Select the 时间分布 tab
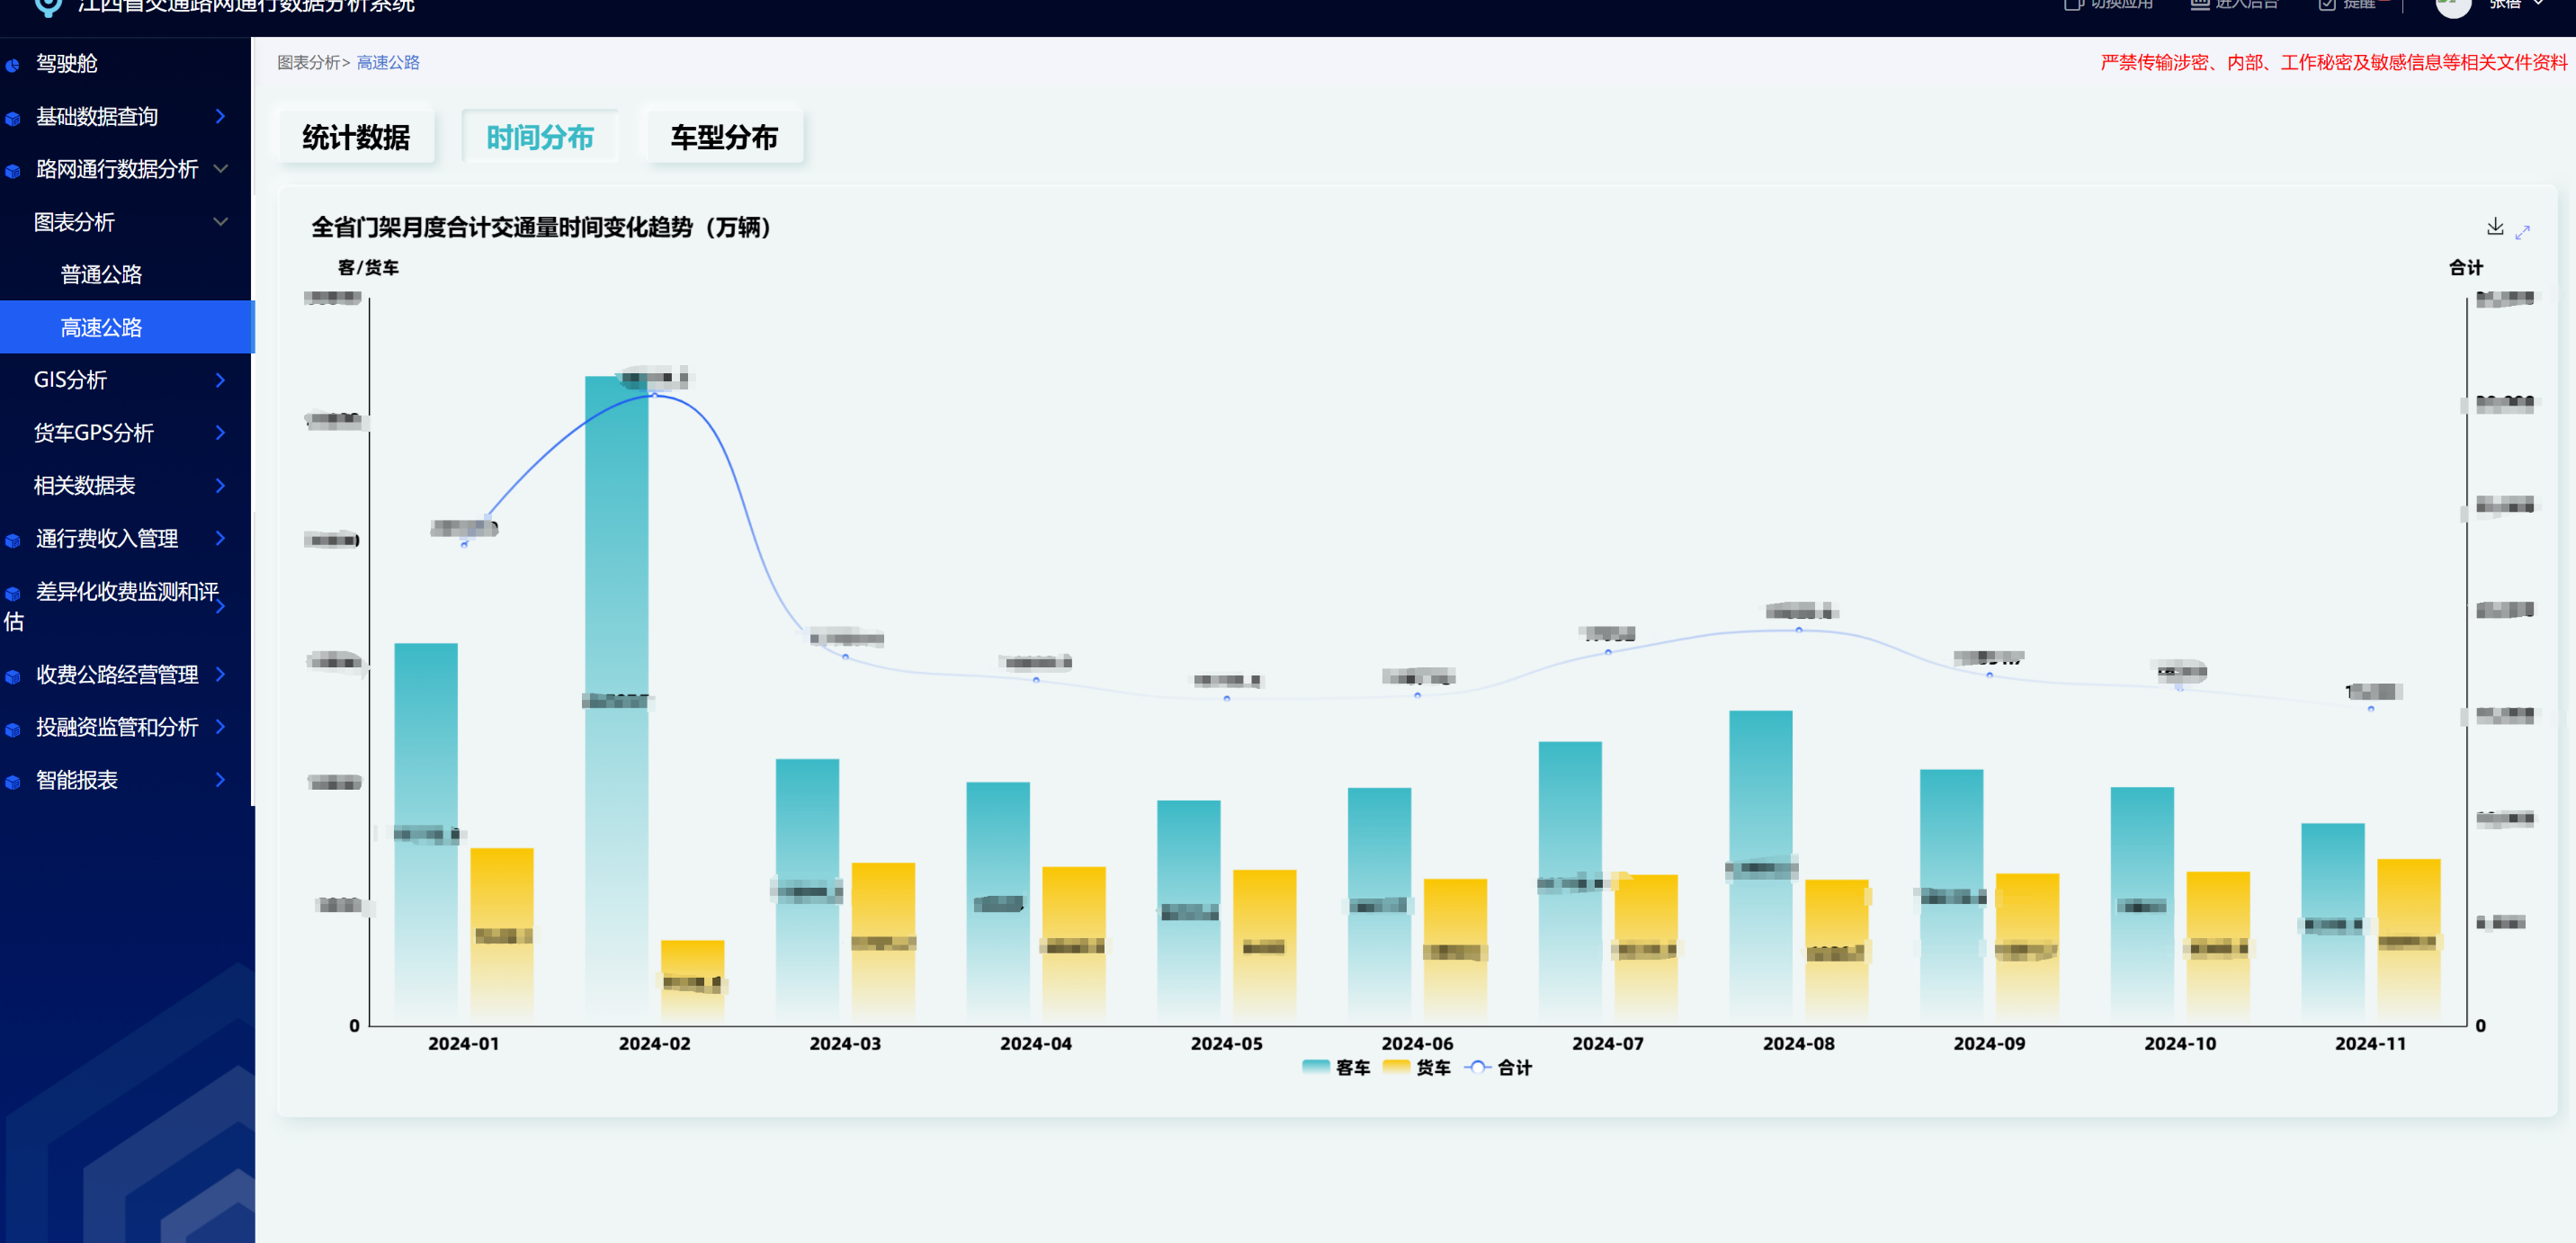 (540, 137)
